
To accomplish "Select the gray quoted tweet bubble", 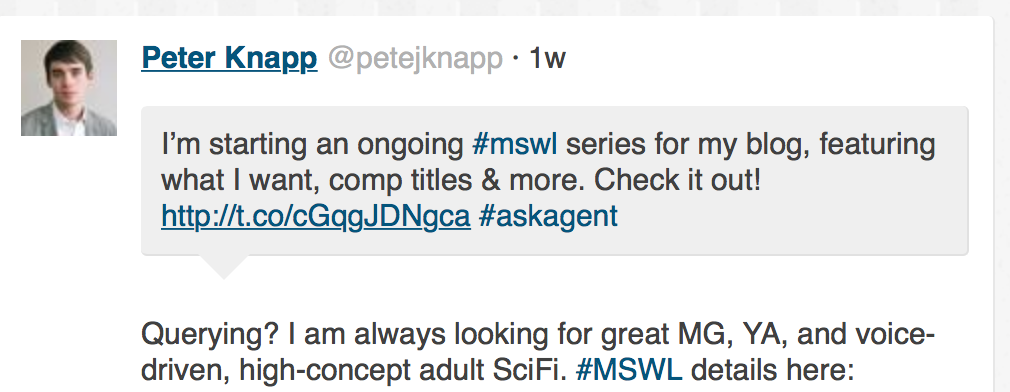I will [x=555, y=181].
